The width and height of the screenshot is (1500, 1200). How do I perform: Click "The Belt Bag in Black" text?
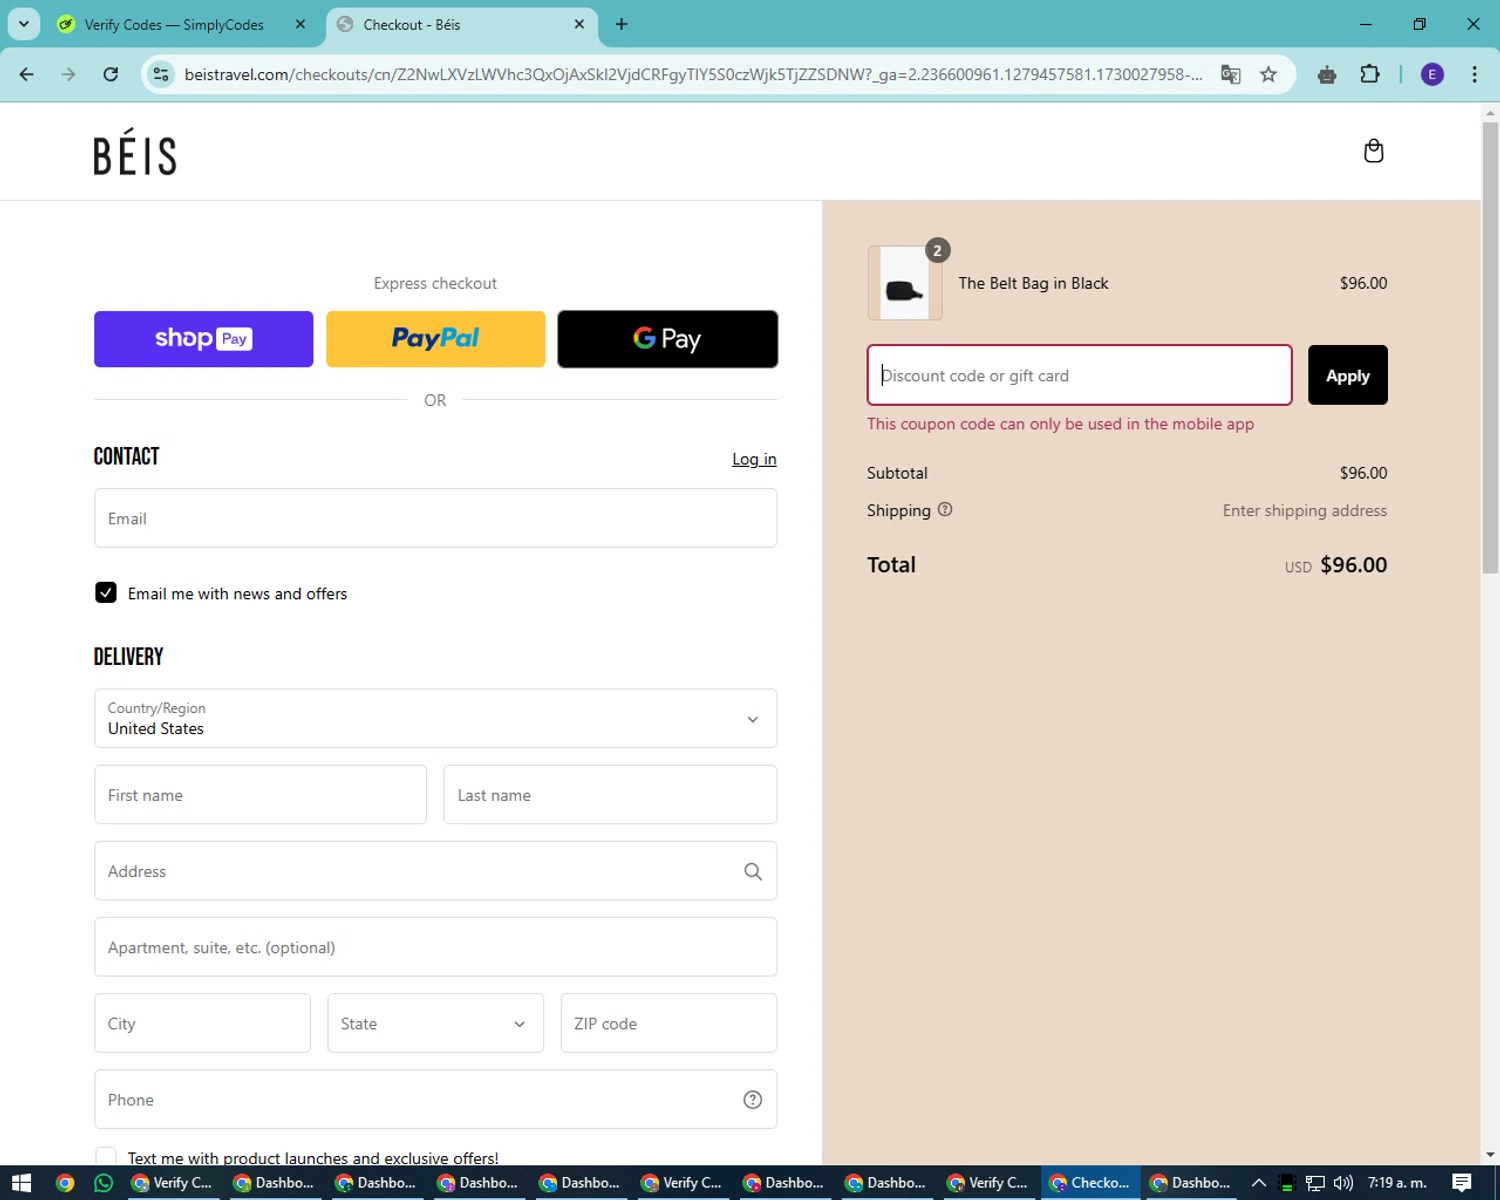tap(1033, 283)
